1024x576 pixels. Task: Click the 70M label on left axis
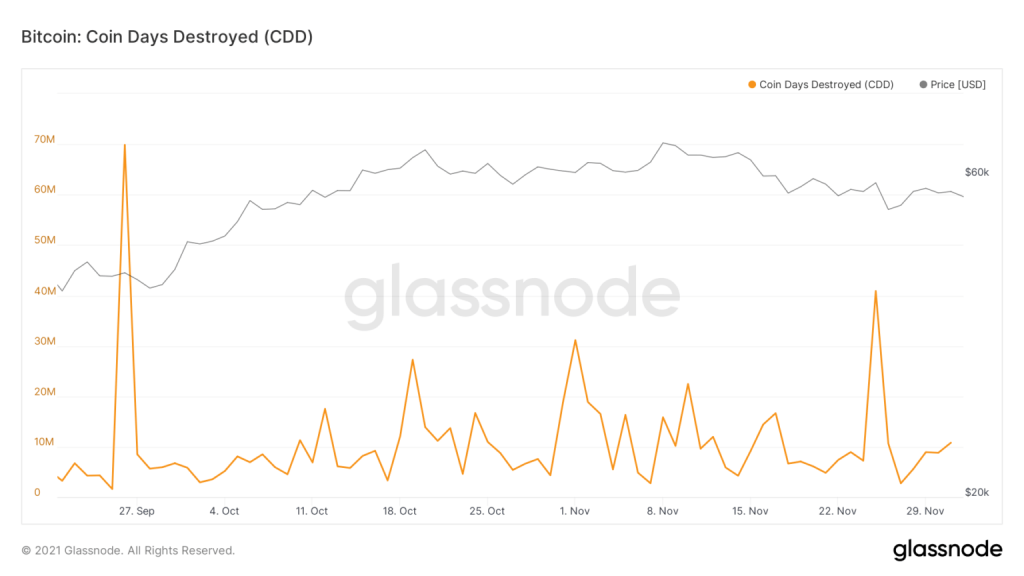point(44,141)
